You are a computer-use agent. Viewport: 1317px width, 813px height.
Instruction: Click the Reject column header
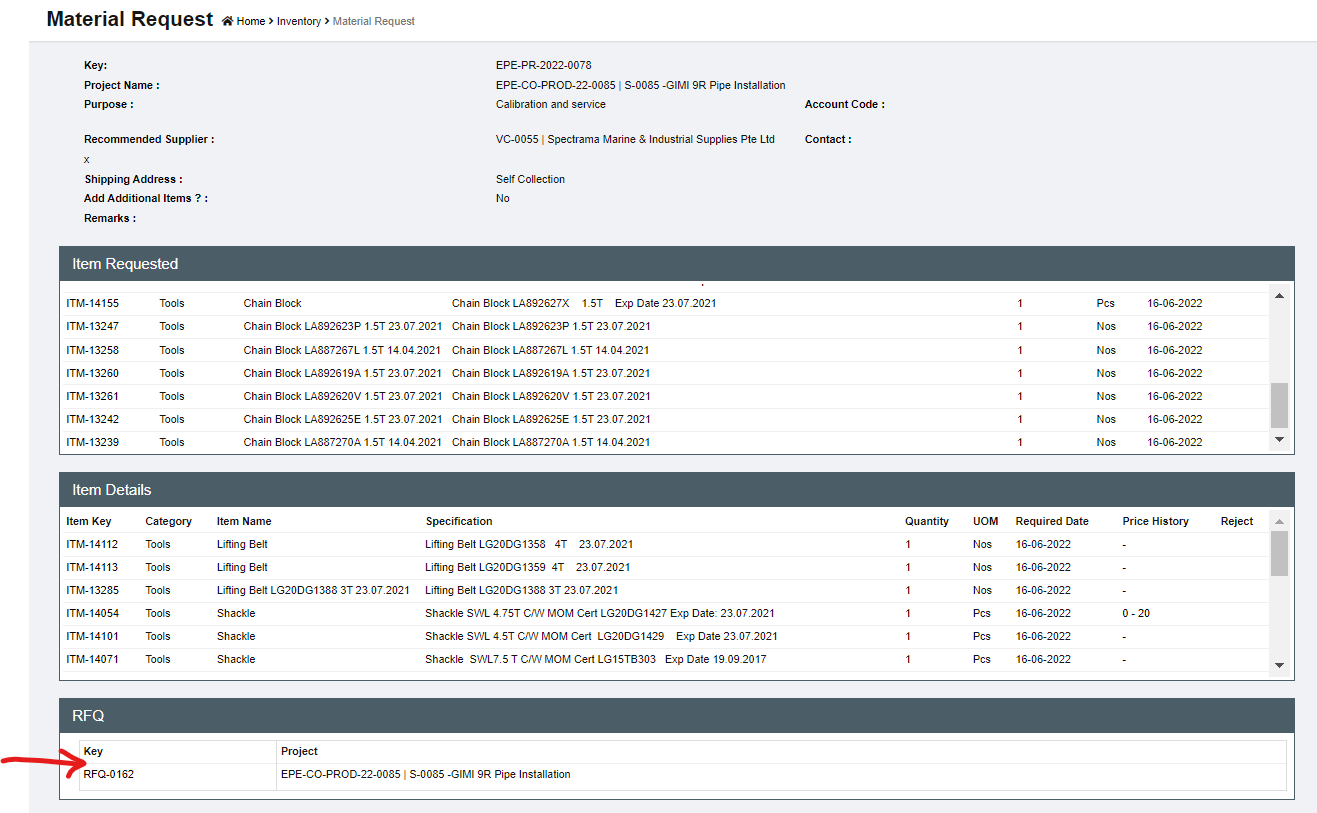[x=1236, y=521]
